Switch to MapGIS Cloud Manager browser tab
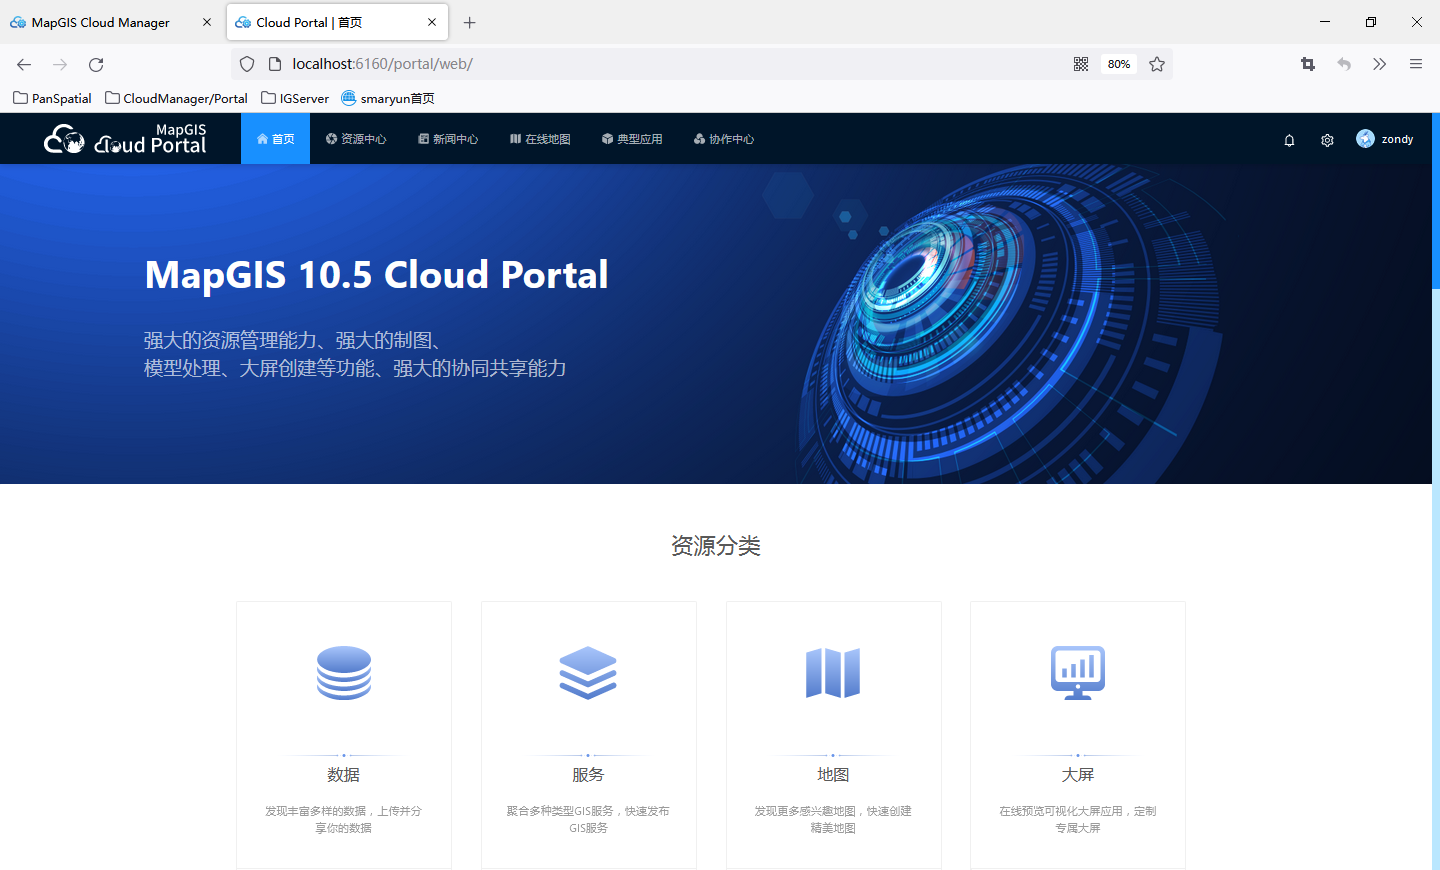This screenshot has height=870, width=1440. (x=101, y=22)
